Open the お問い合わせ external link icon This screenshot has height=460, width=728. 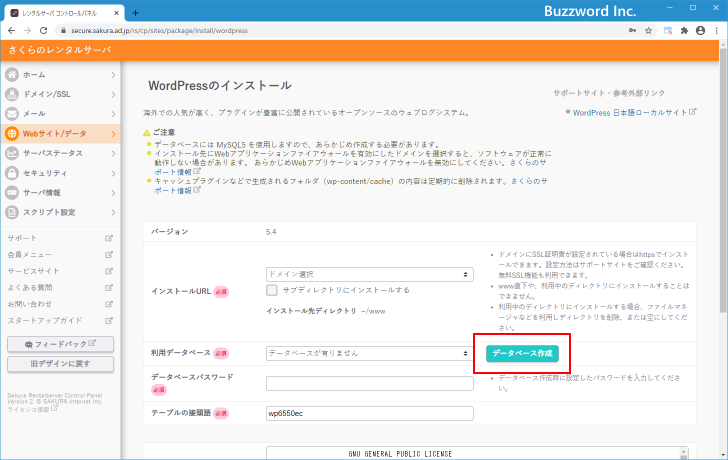[x=109, y=304]
